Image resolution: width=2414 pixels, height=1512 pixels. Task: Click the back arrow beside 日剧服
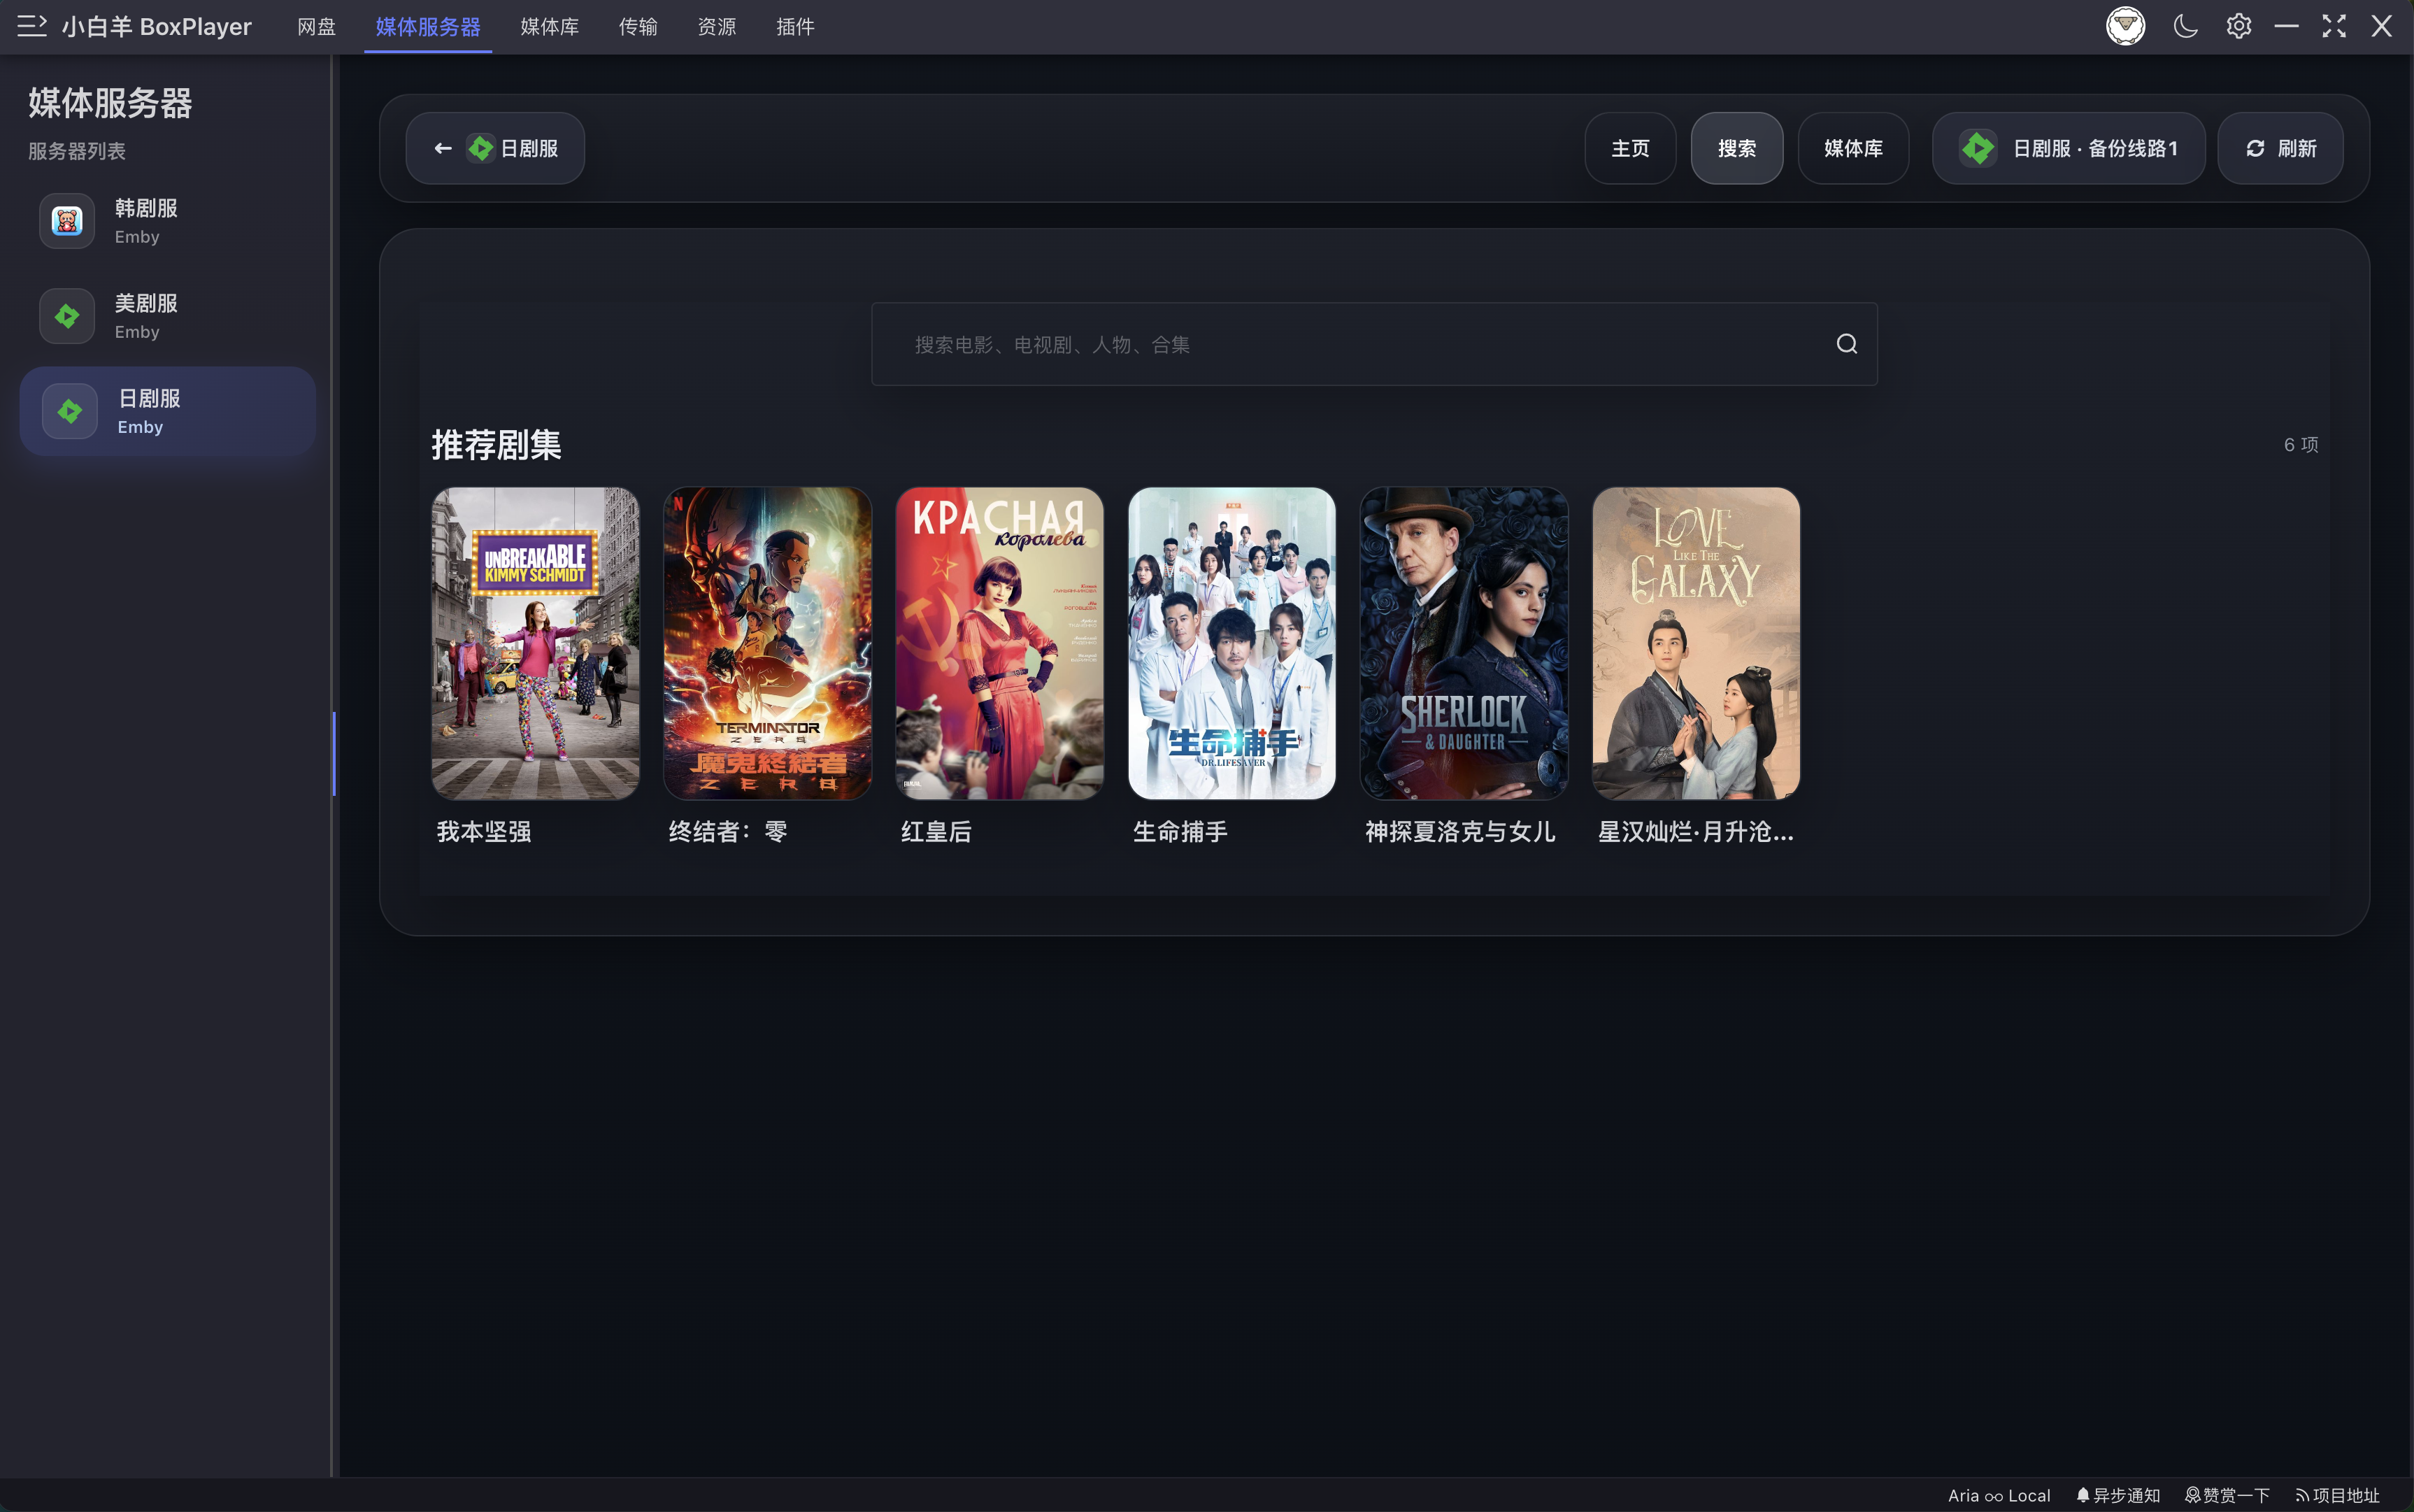[x=443, y=148]
